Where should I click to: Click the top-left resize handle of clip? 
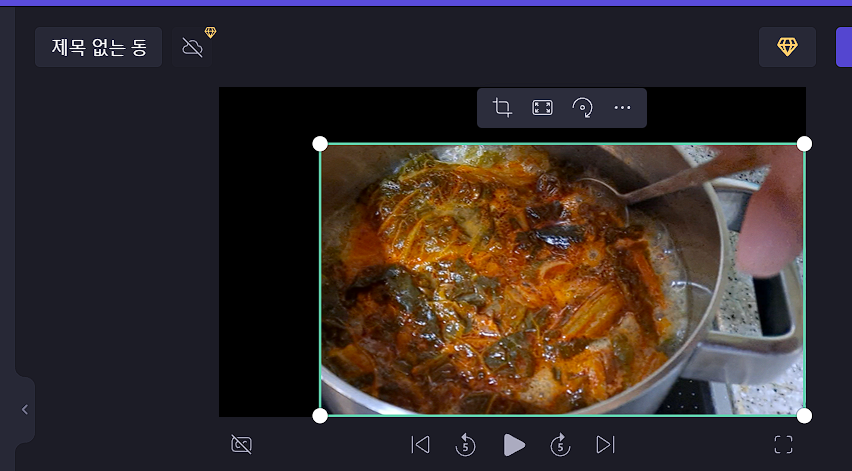tap(320, 144)
